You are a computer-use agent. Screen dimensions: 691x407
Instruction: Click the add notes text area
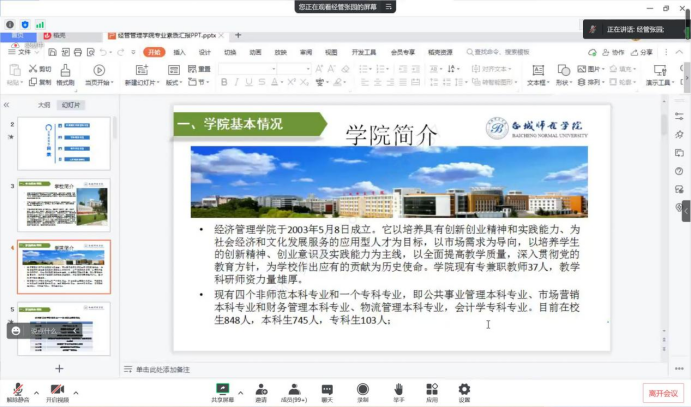point(163,370)
